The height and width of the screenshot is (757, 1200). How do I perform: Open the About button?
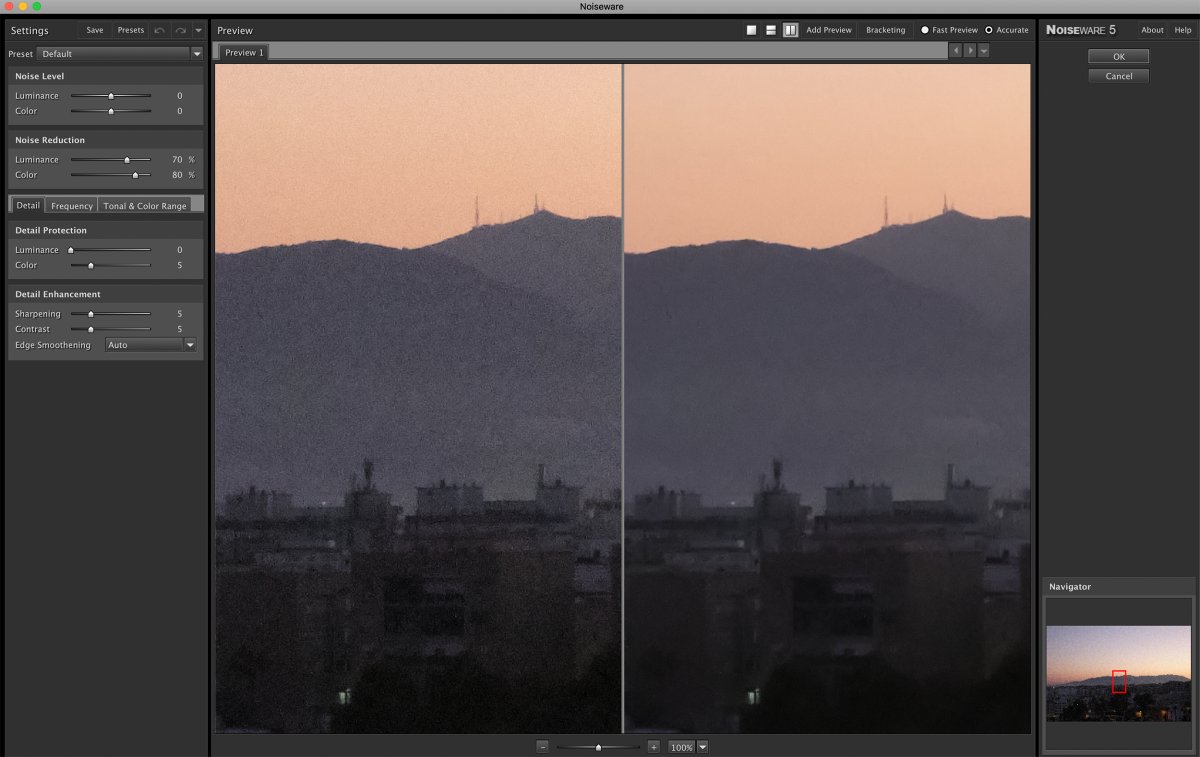pyautogui.click(x=1153, y=30)
